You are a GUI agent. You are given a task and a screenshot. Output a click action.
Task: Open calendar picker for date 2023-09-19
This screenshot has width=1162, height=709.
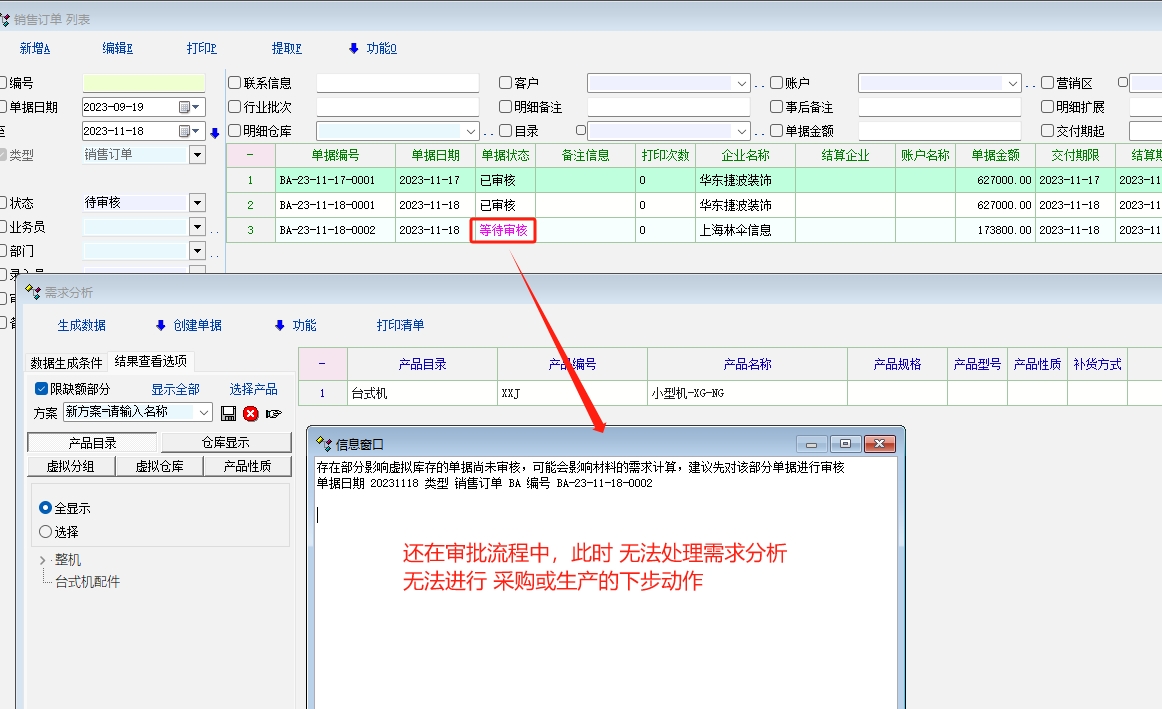(x=189, y=107)
